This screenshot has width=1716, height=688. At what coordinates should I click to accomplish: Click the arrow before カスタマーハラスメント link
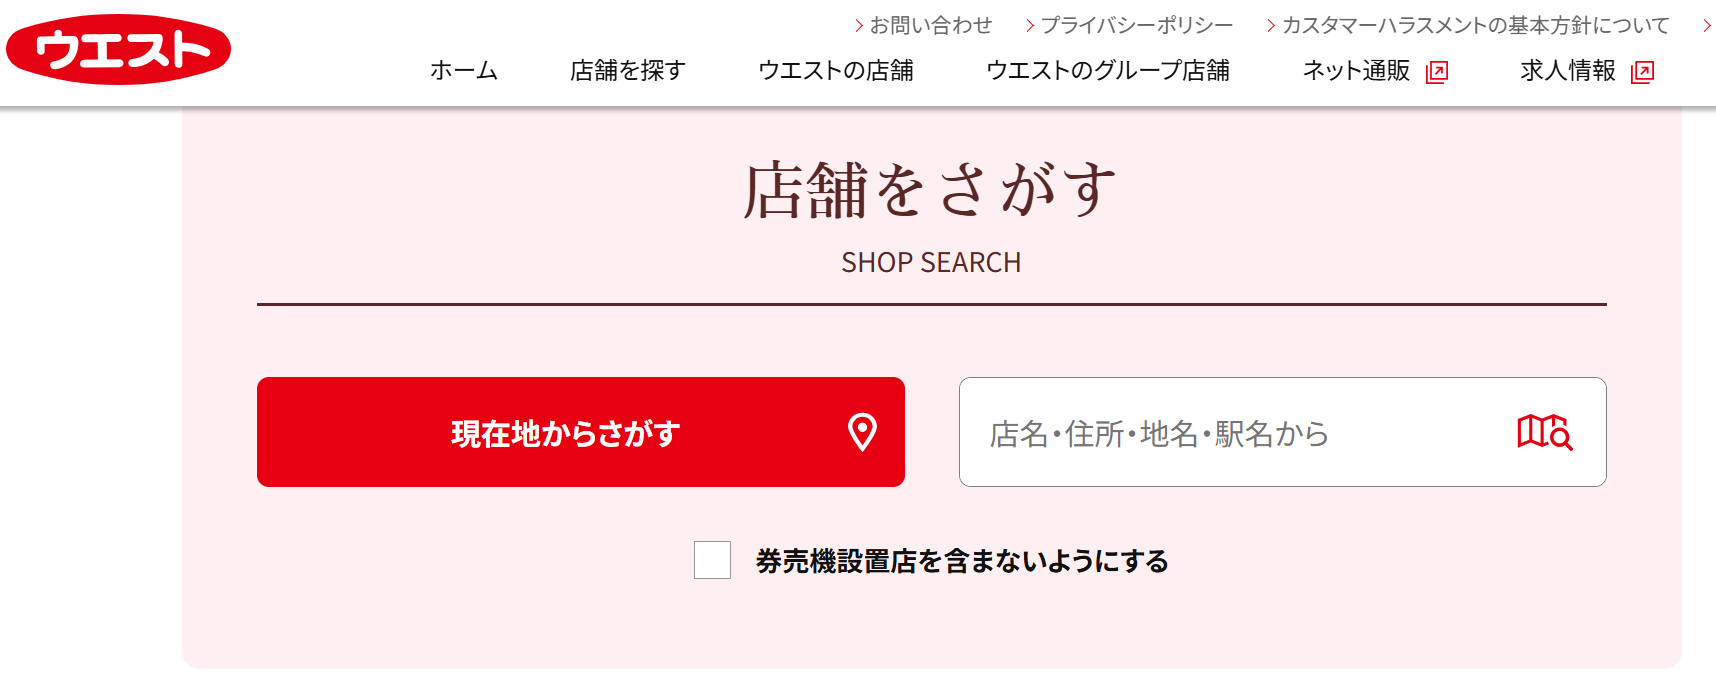pos(1271,26)
